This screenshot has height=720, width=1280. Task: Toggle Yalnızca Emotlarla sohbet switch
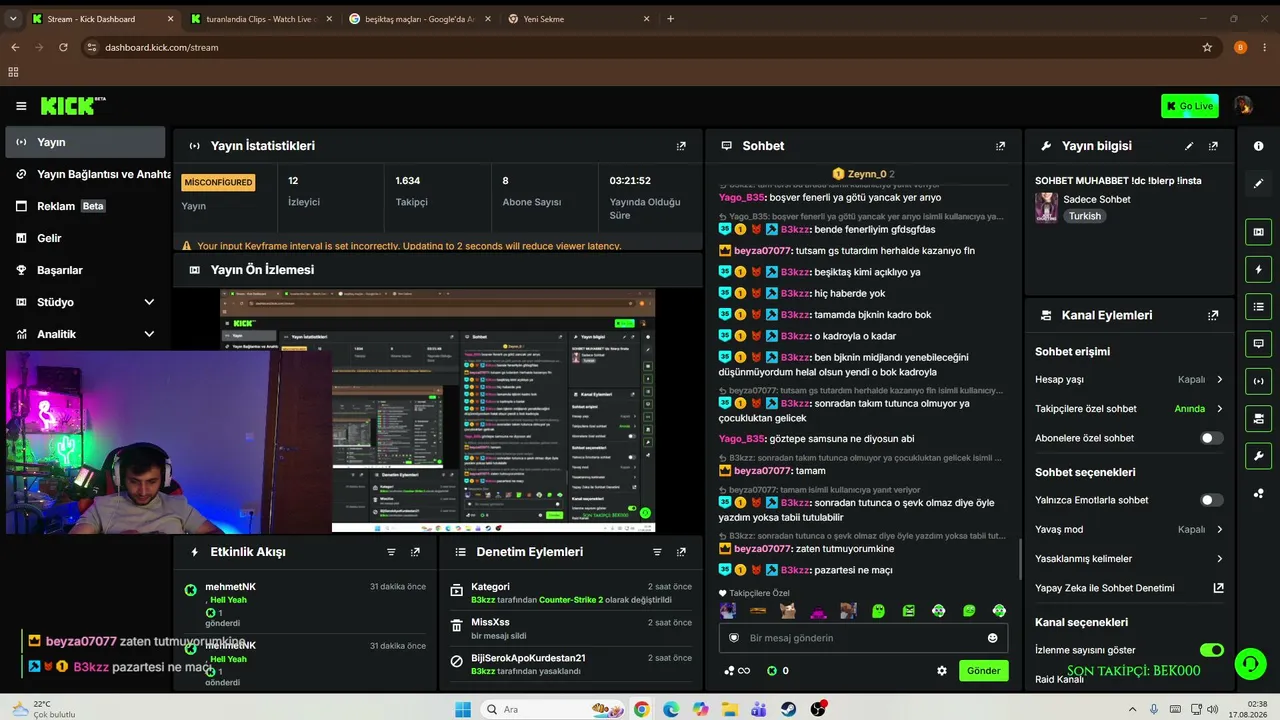coord(1211,500)
